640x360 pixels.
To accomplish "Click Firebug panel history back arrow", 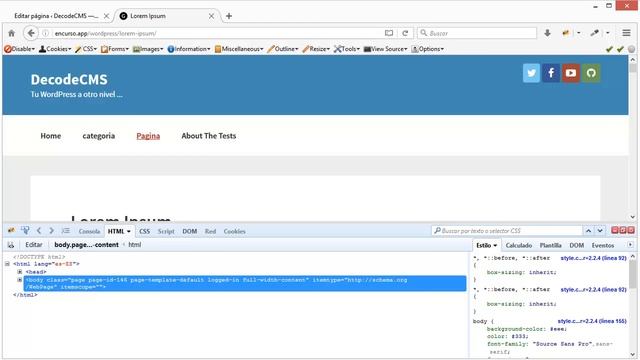I will (x=39, y=231).
